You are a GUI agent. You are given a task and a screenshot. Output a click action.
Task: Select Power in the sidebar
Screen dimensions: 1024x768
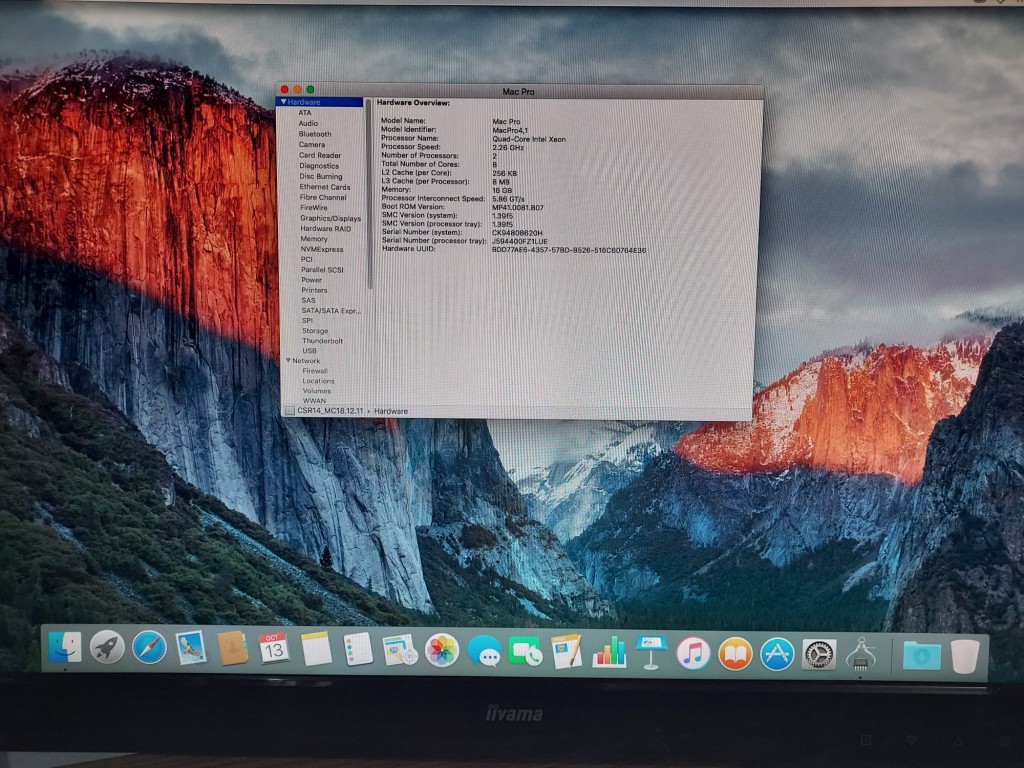(x=312, y=280)
